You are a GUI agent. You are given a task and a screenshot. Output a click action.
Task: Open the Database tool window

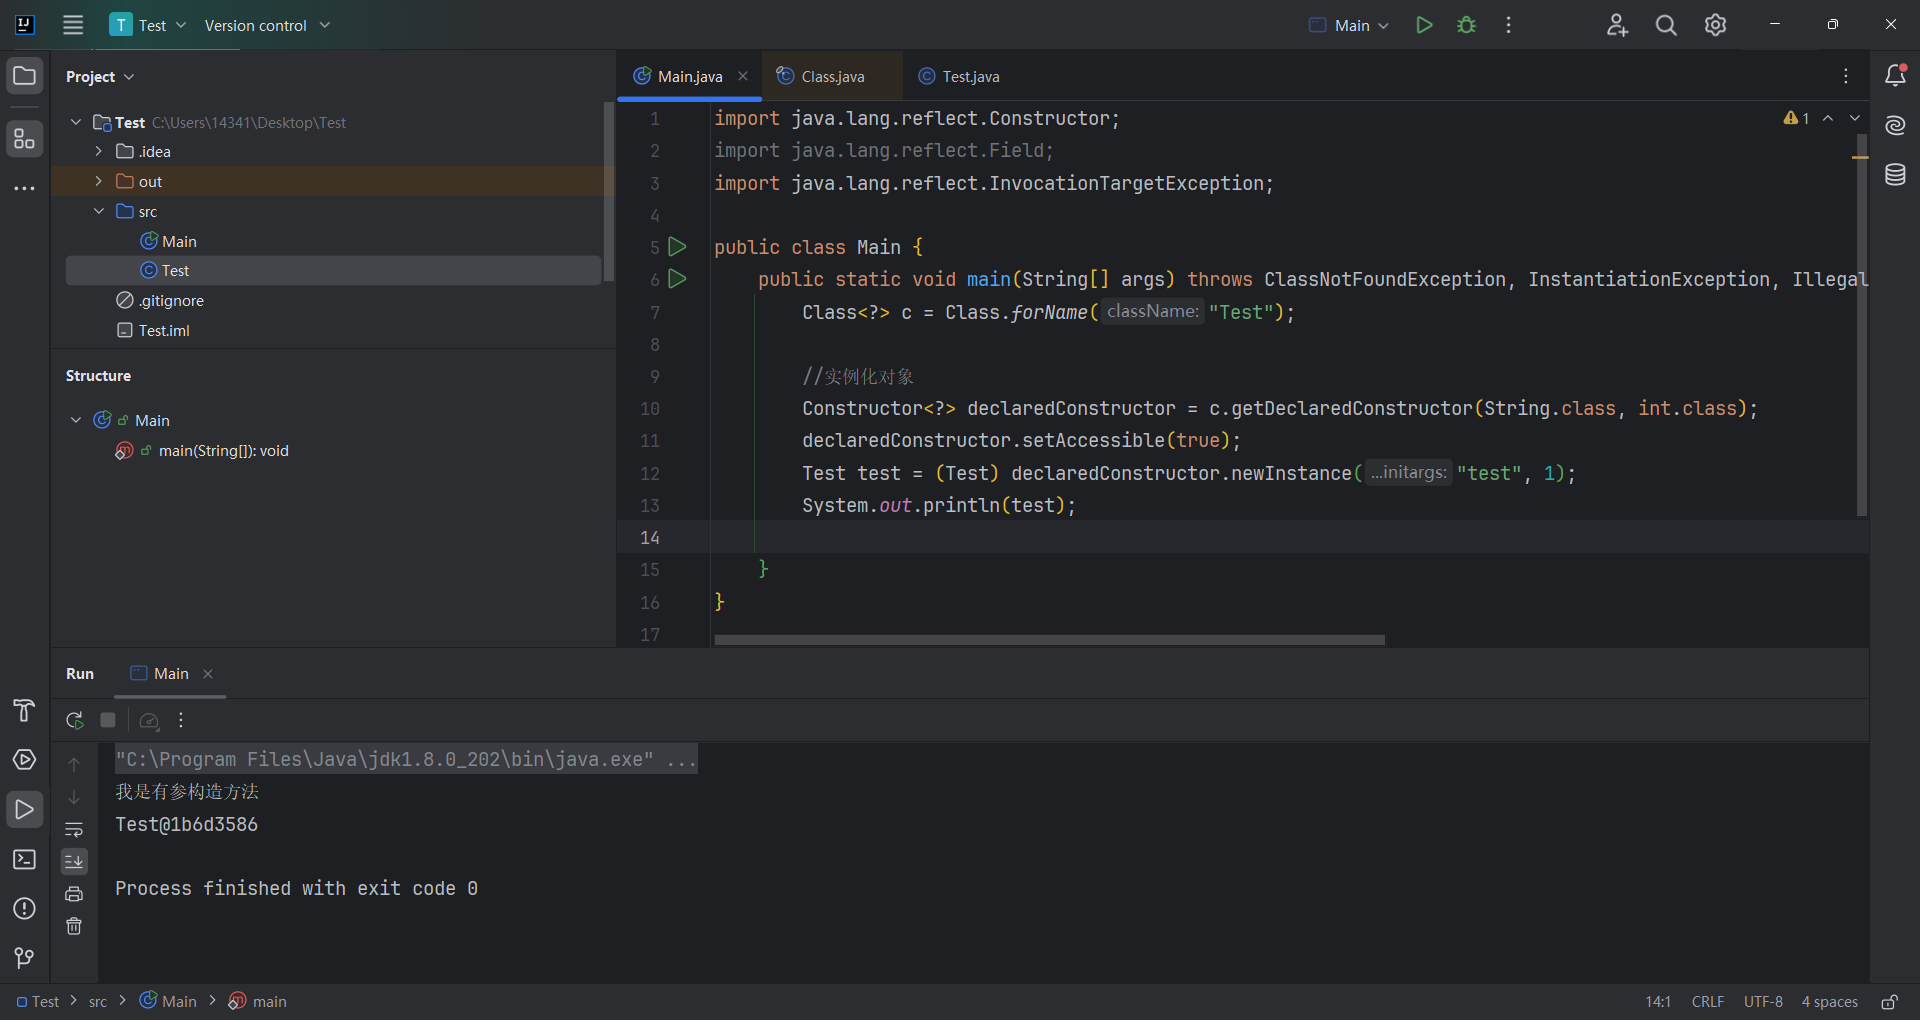tap(1895, 175)
